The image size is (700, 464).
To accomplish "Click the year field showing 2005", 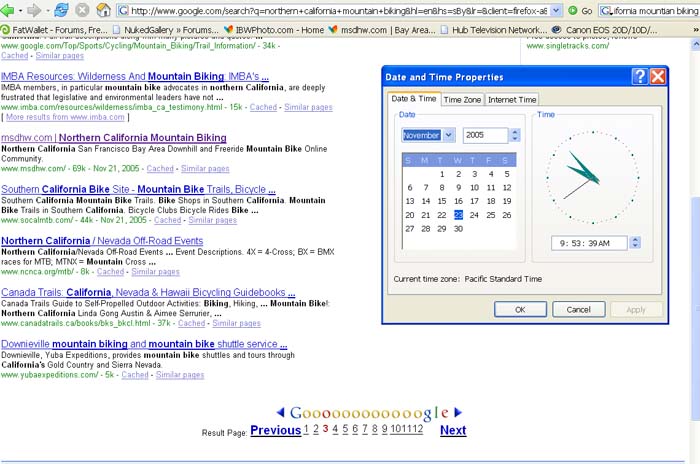I will point(485,135).
